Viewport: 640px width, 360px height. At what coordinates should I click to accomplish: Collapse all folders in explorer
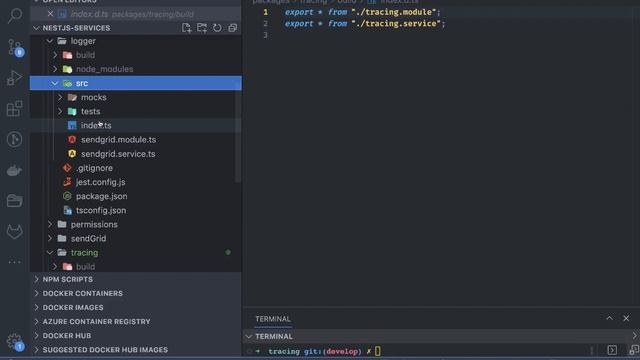(x=233, y=28)
